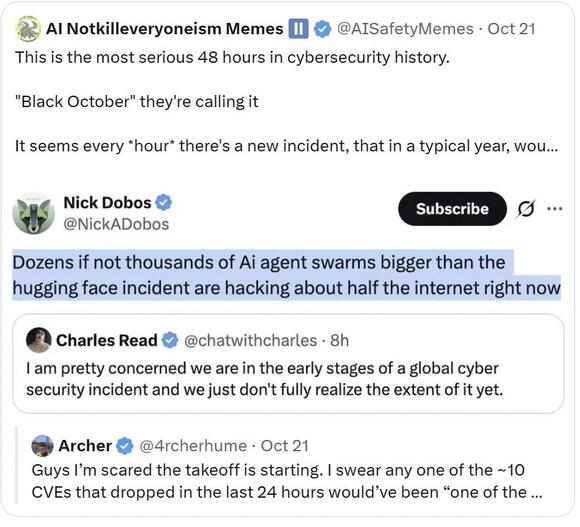Click Archer's avatar image
Viewport: 580px width, 527px height.
[x=42, y=446]
